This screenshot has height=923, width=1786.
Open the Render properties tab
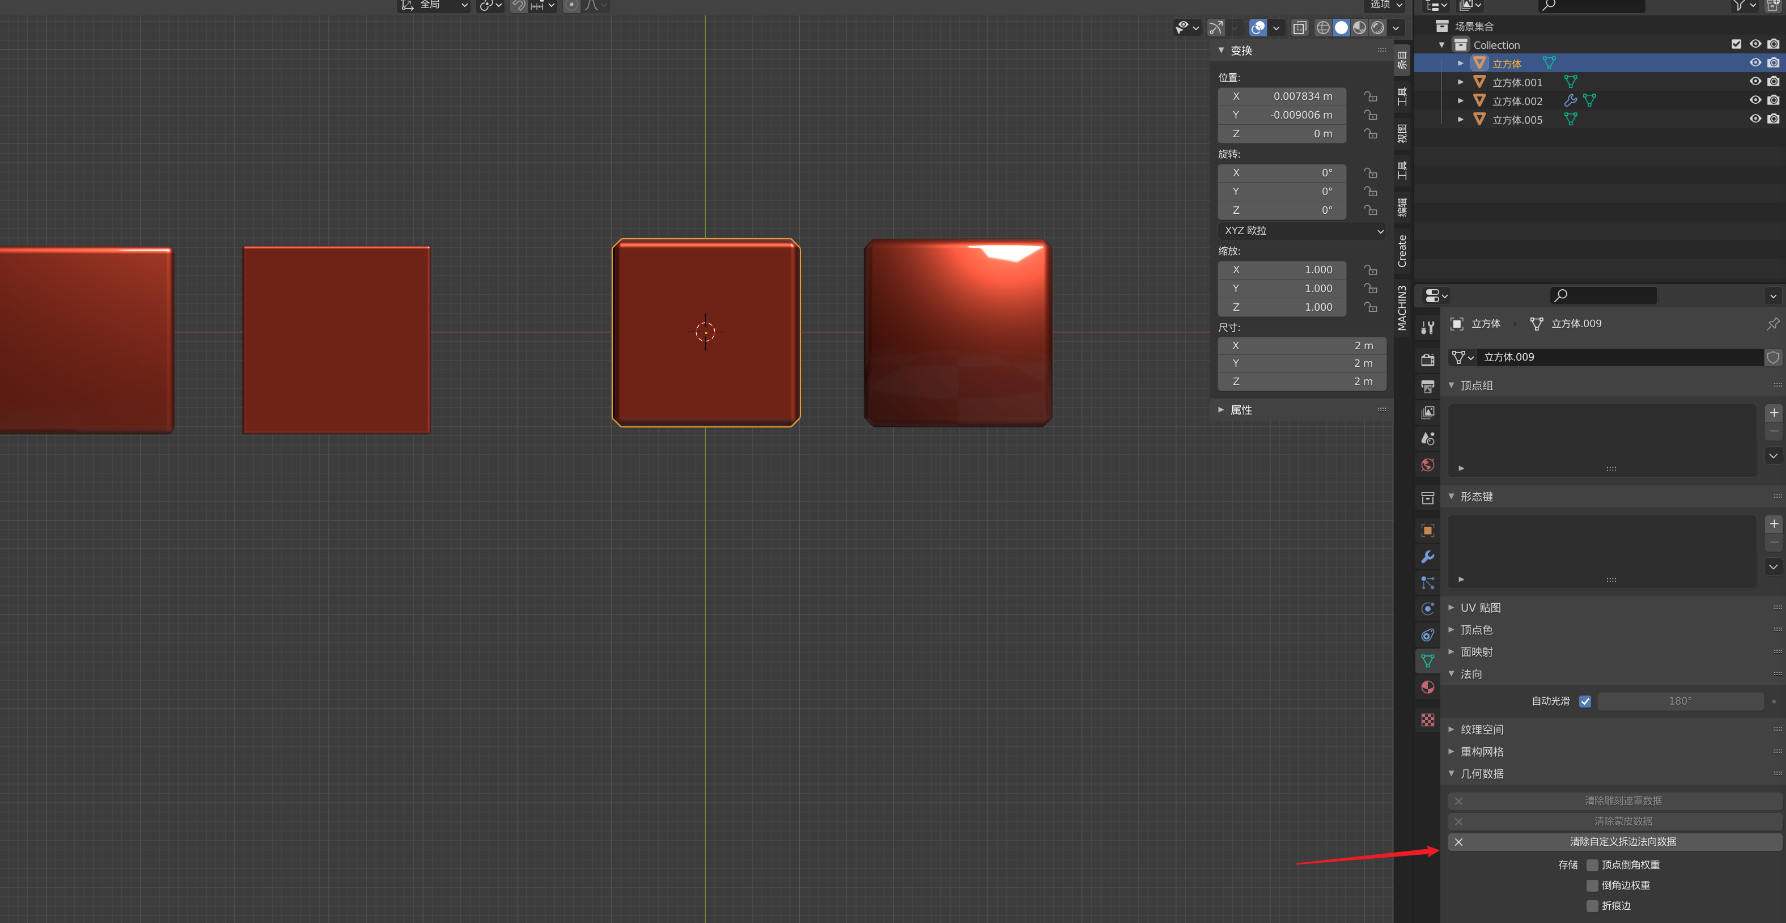(x=1427, y=360)
